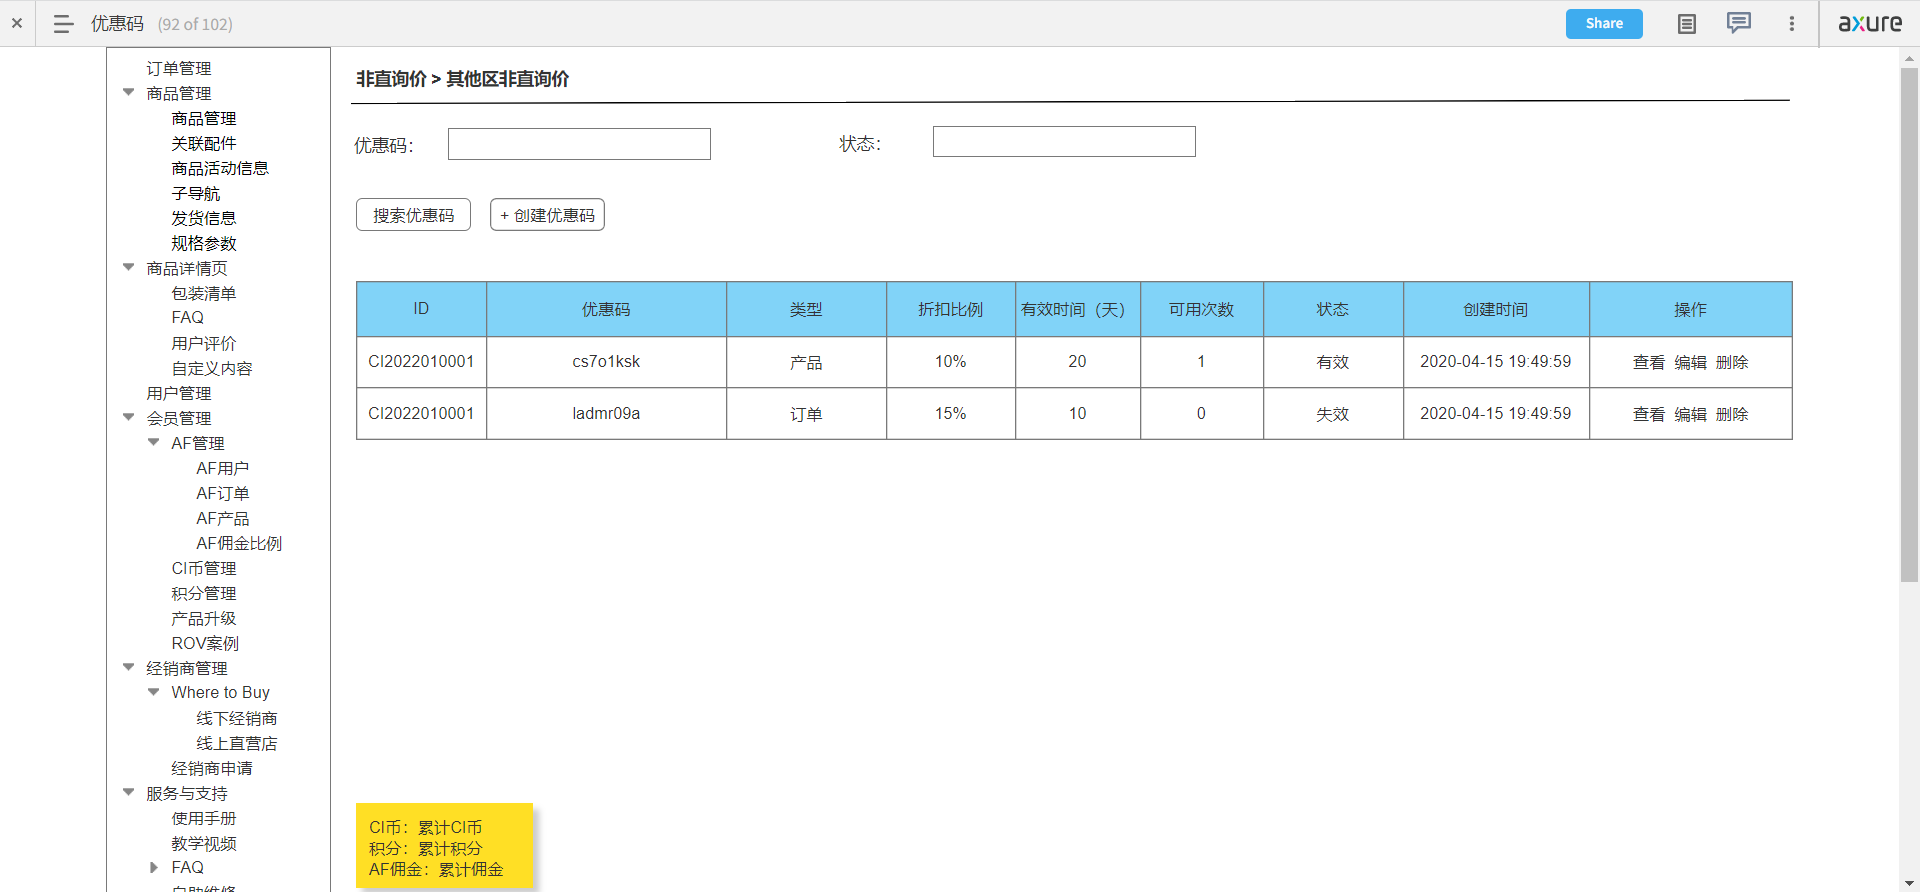The height and width of the screenshot is (892, 1920).
Task: Open the 自定义内容 page
Action: tap(212, 368)
